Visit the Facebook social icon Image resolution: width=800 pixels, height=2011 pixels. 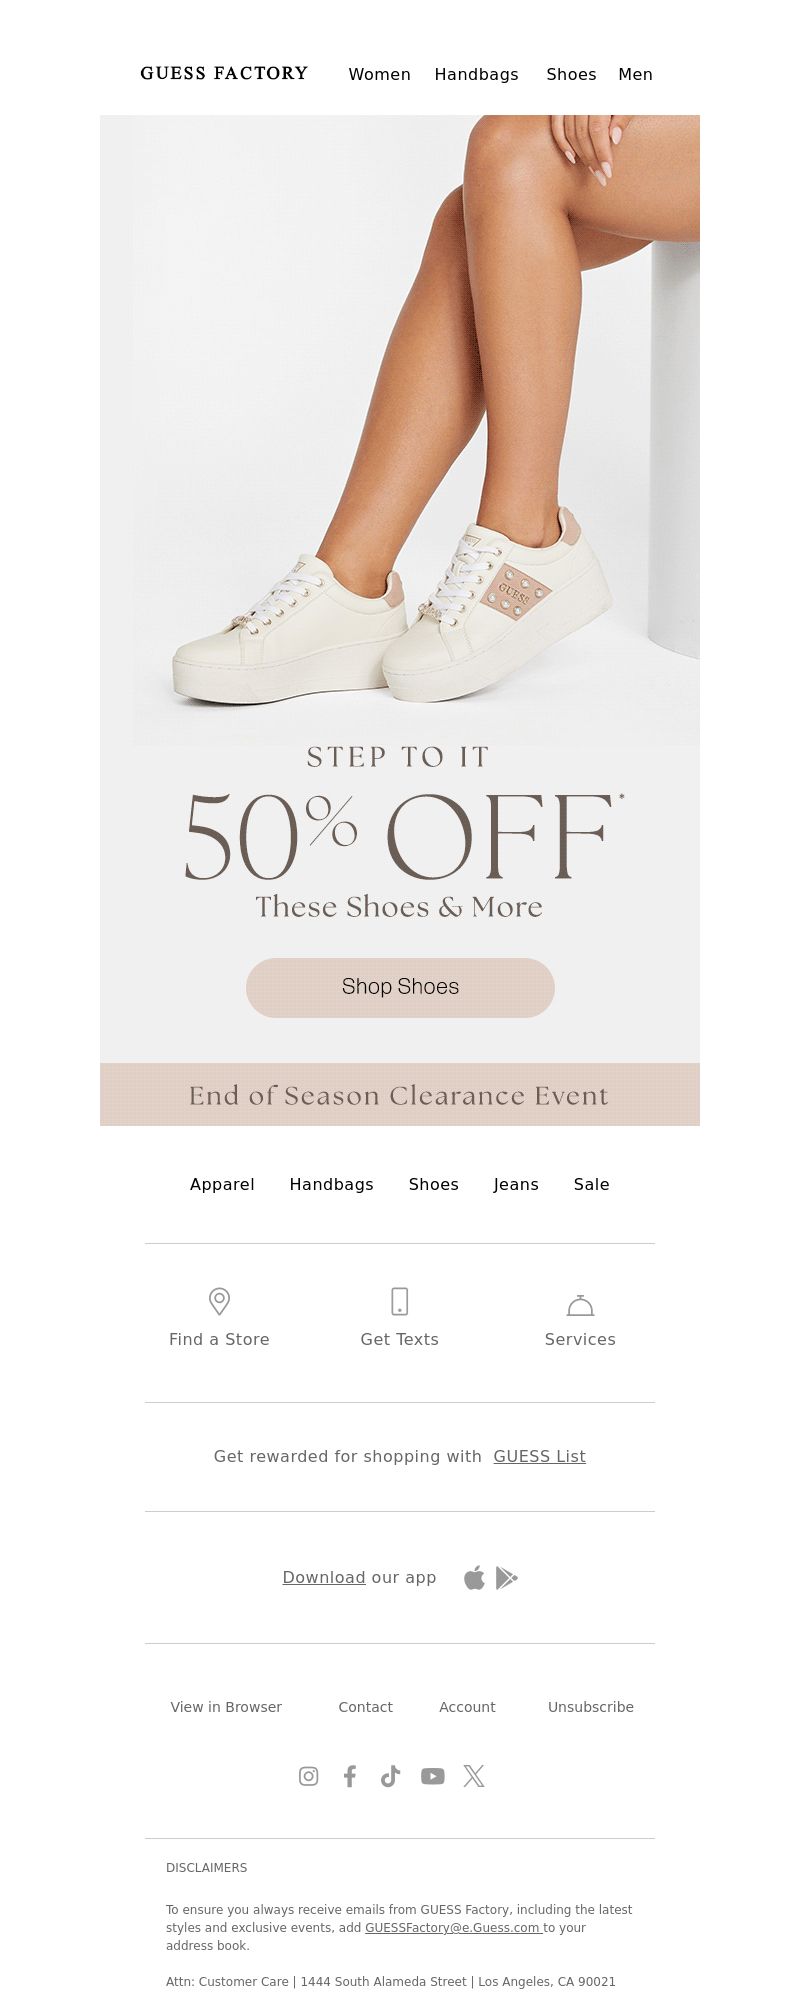[x=350, y=1775]
